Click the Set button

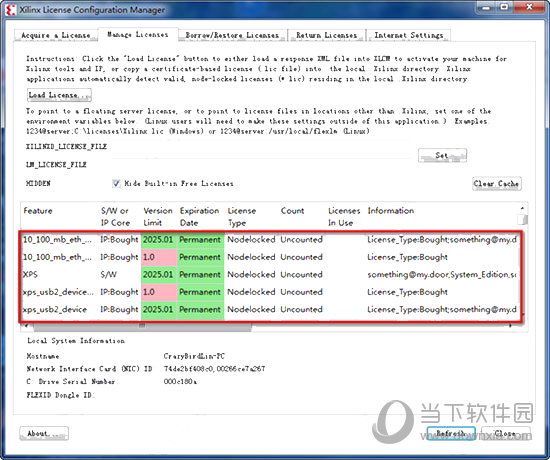pyautogui.click(x=442, y=155)
